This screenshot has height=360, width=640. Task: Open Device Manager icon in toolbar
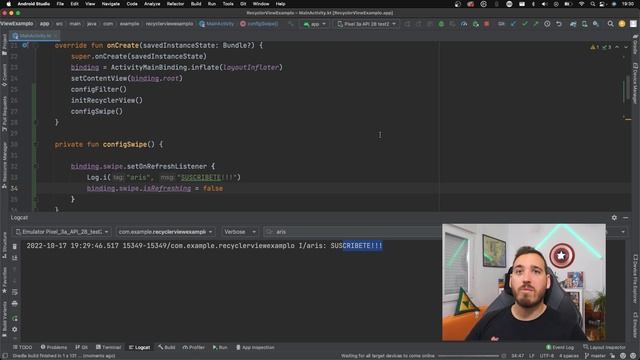point(584,24)
